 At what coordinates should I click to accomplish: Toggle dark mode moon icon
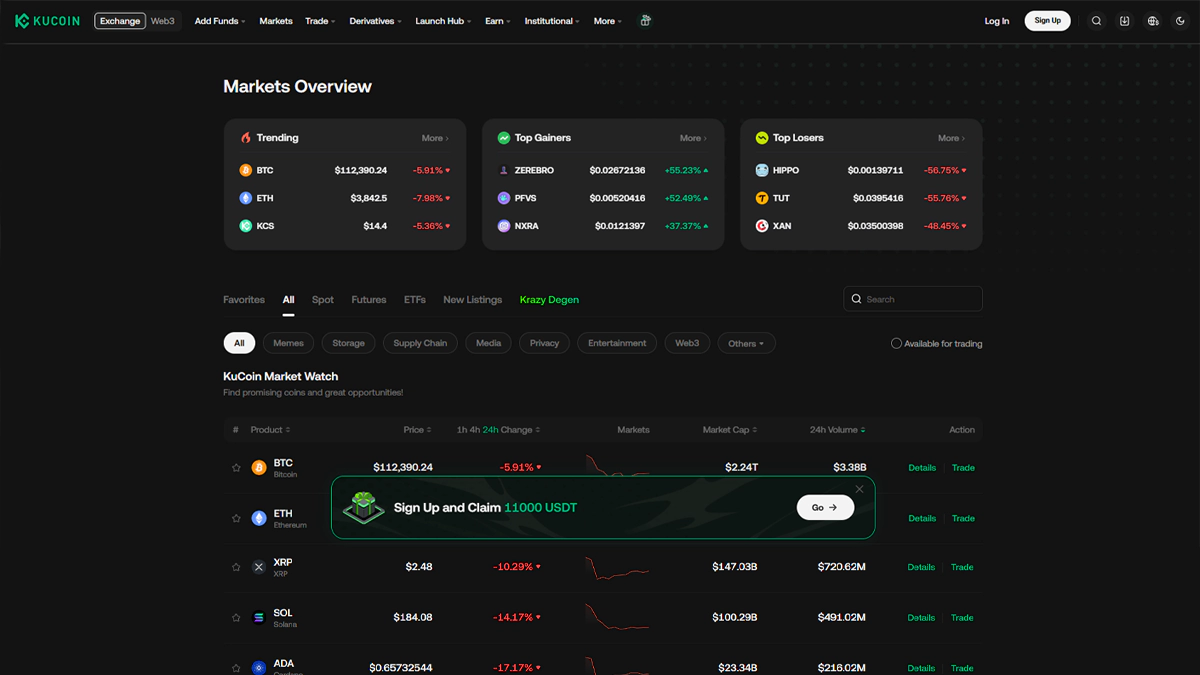click(1181, 21)
